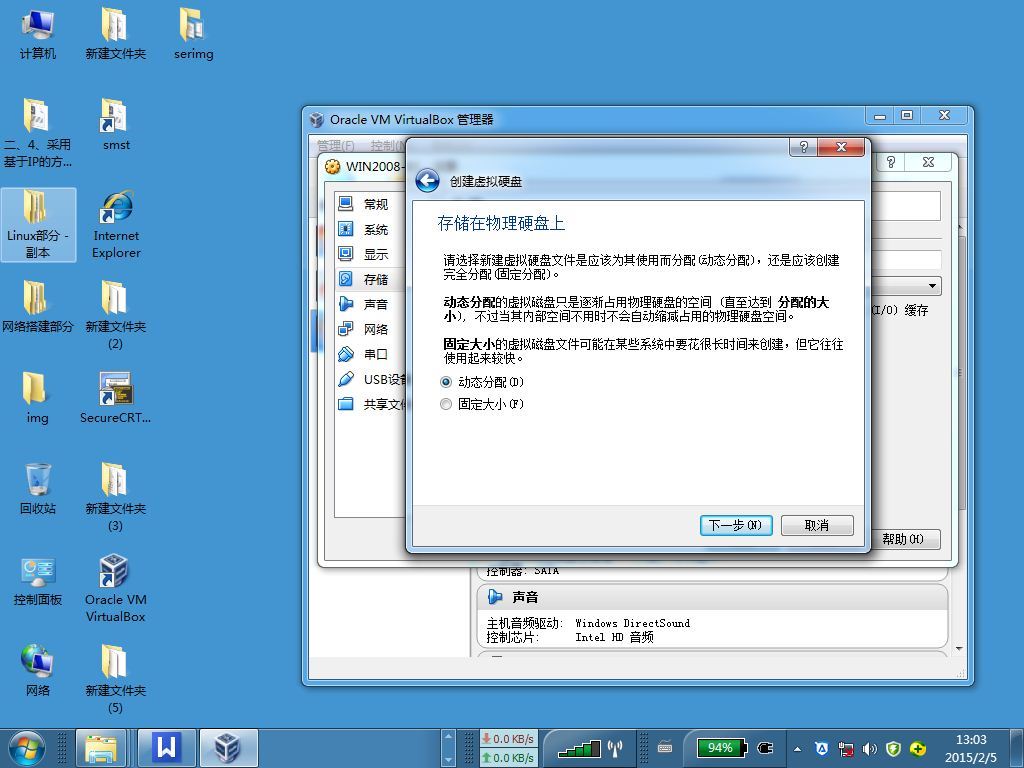Select the Linux部分 - 副本 folder
Image resolution: width=1024 pixels, height=768 pixels.
(38, 225)
